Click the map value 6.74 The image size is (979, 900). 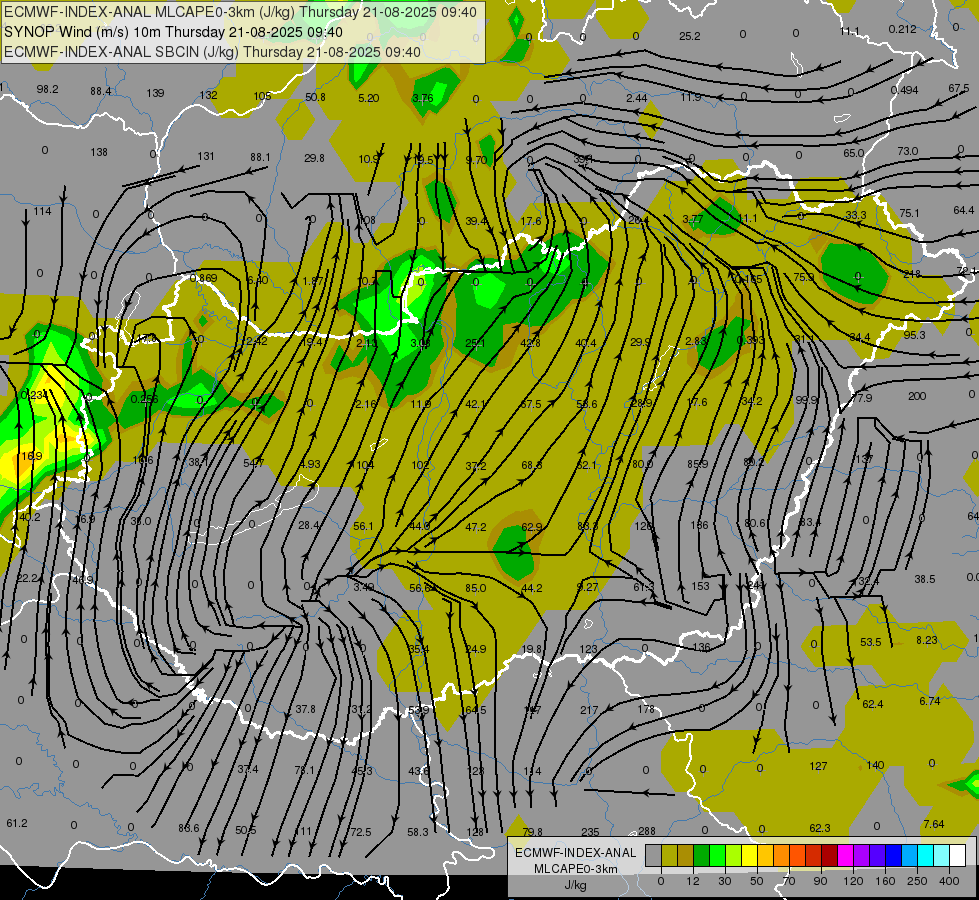tap(930, 701)
